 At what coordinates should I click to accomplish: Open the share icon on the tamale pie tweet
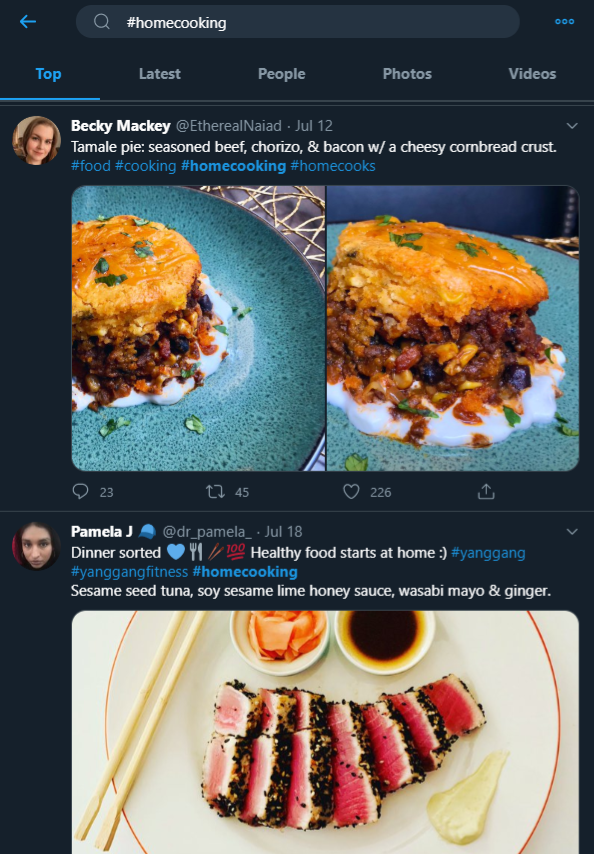pos(486,491)
